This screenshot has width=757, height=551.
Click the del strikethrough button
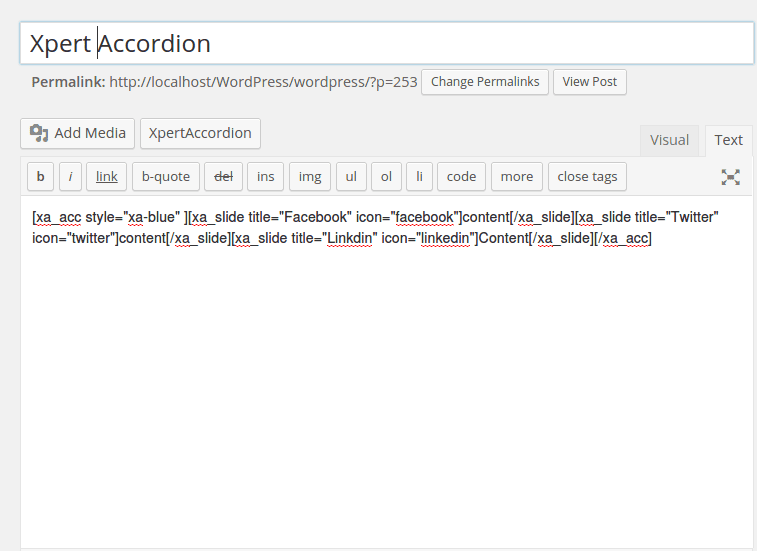coord(224,177)
